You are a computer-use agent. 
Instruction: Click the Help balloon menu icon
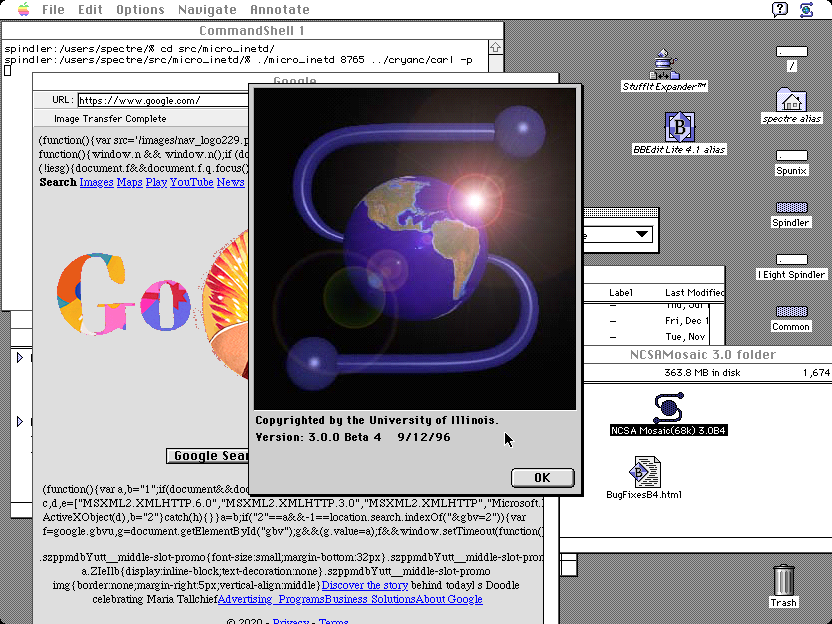click(x=779, y=10)
